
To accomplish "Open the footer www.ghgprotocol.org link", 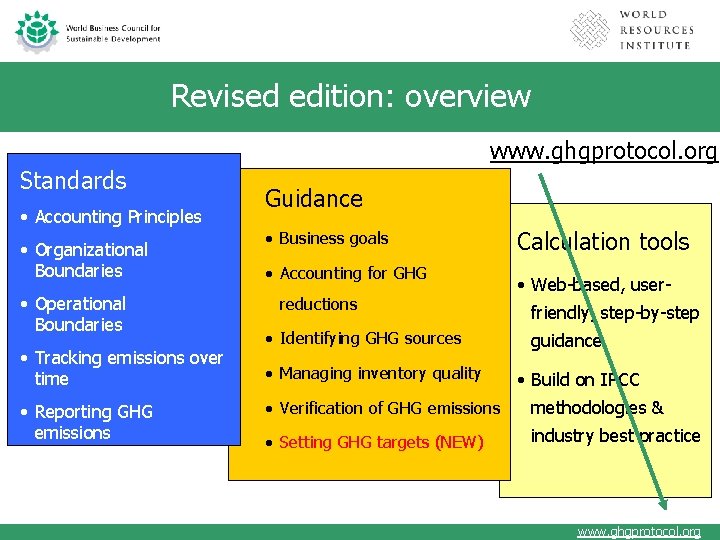I will [639, 532].
